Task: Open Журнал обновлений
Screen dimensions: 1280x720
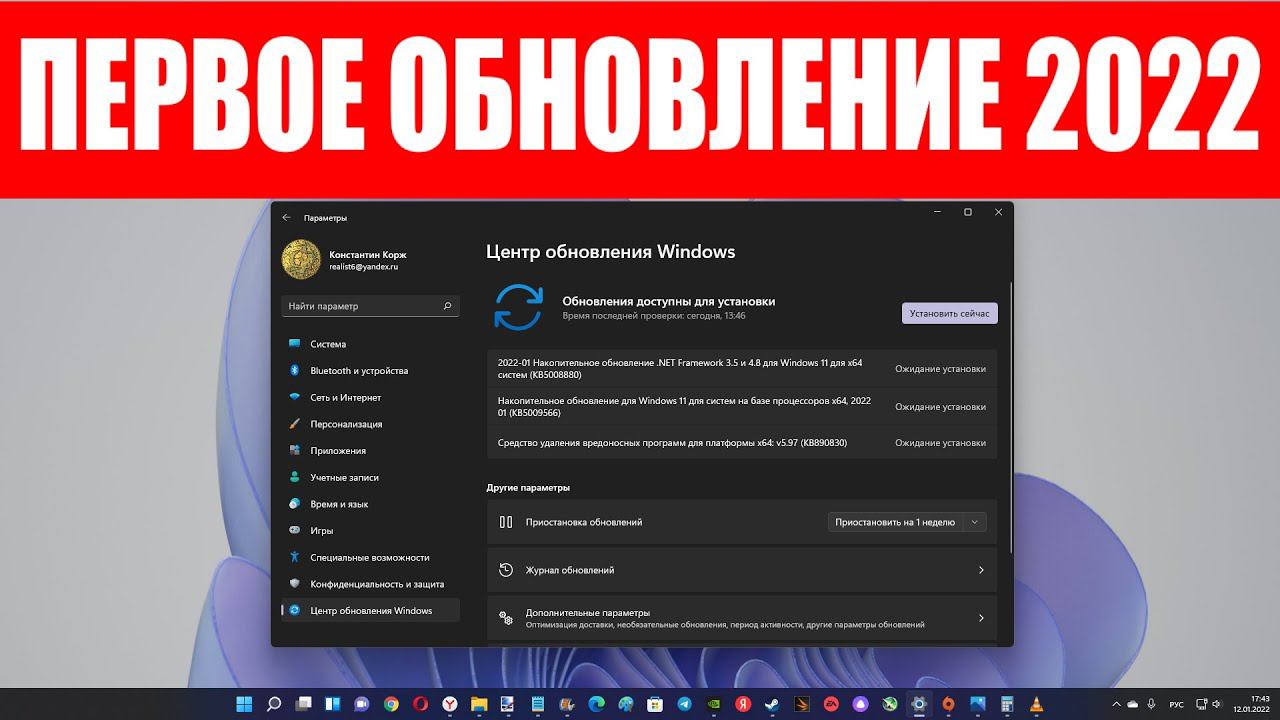Action: (x=742, y=570)
